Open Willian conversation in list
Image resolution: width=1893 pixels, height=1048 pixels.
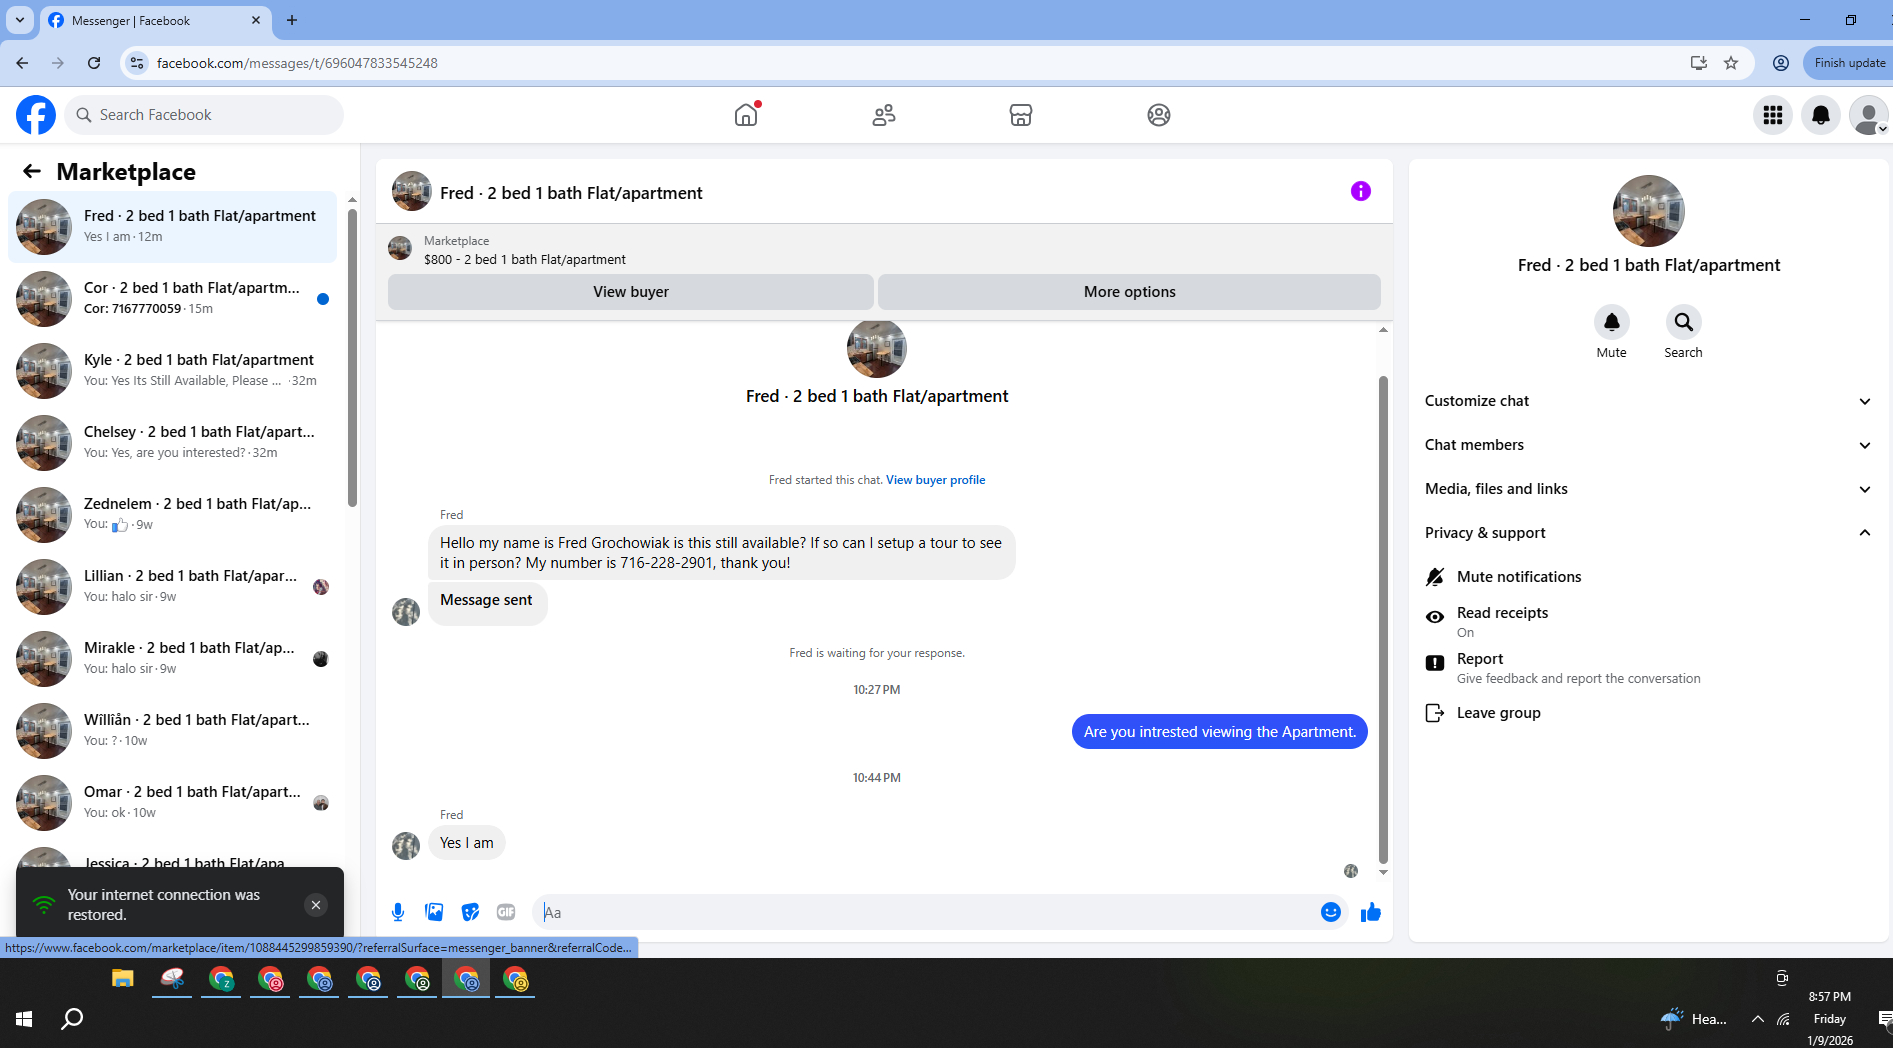(173, 731)
